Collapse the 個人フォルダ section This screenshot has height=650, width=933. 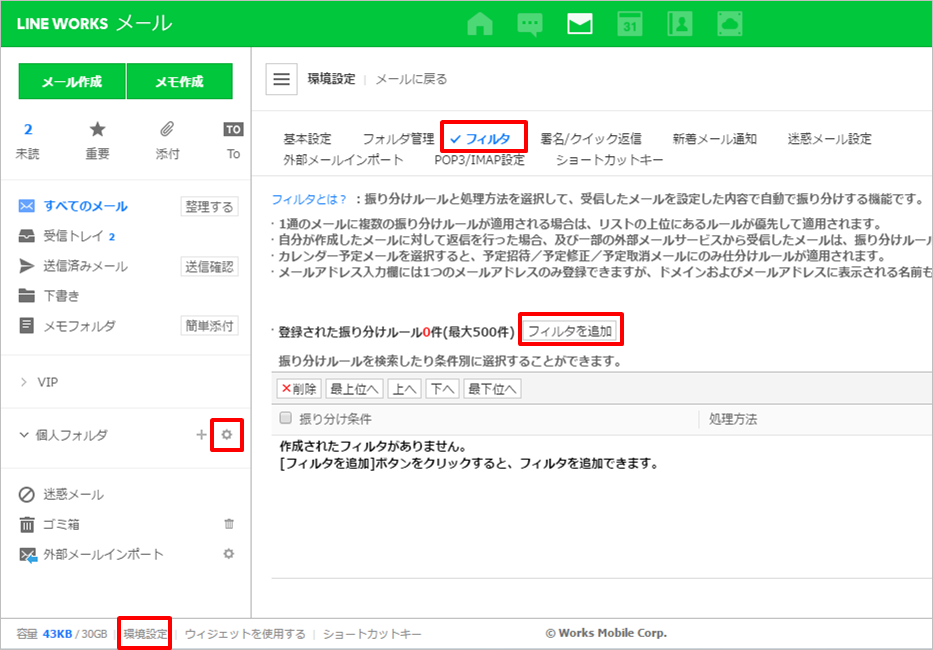click(x=25, y=435)
